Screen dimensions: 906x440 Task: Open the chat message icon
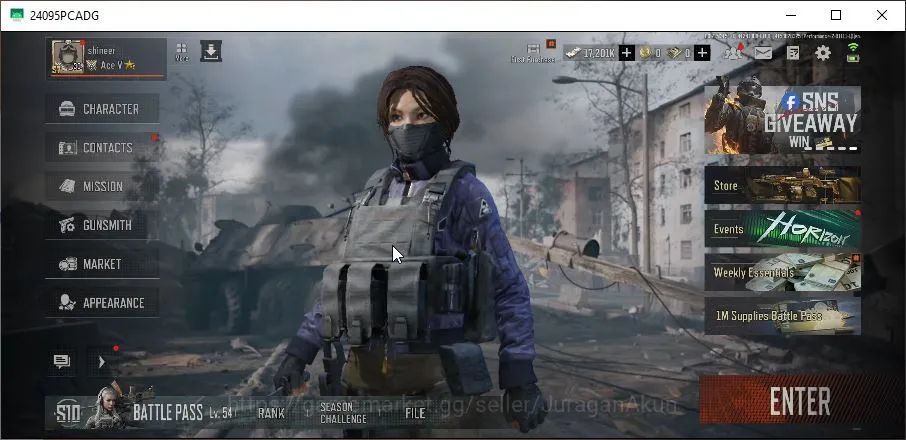pos(62,361)
